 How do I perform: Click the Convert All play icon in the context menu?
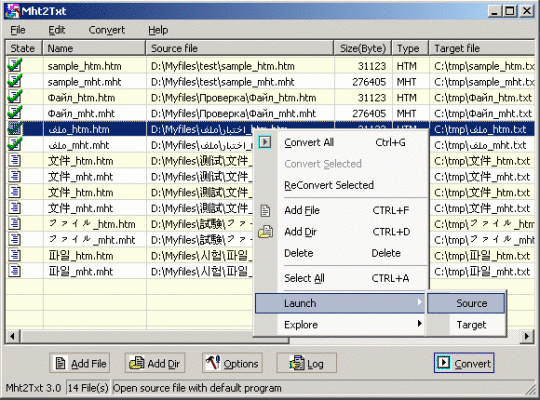coord(265,142)
